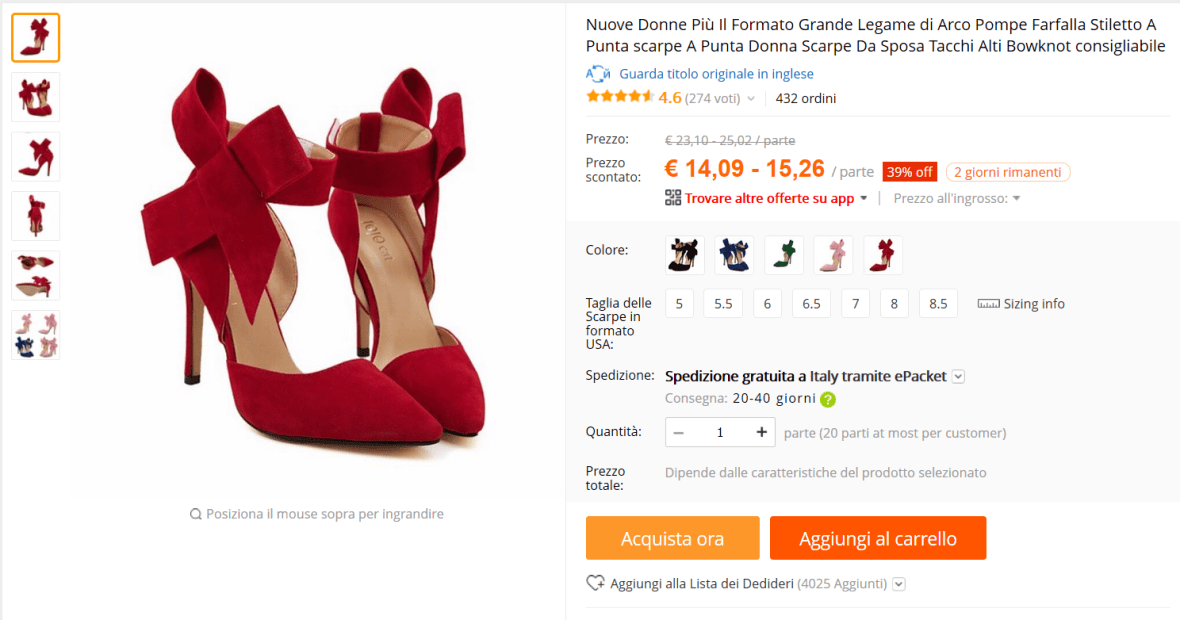The height and width of the screenshot is (620, 1180).
Task: Click the magnifier icon under product image
Action: click(196, 514)
